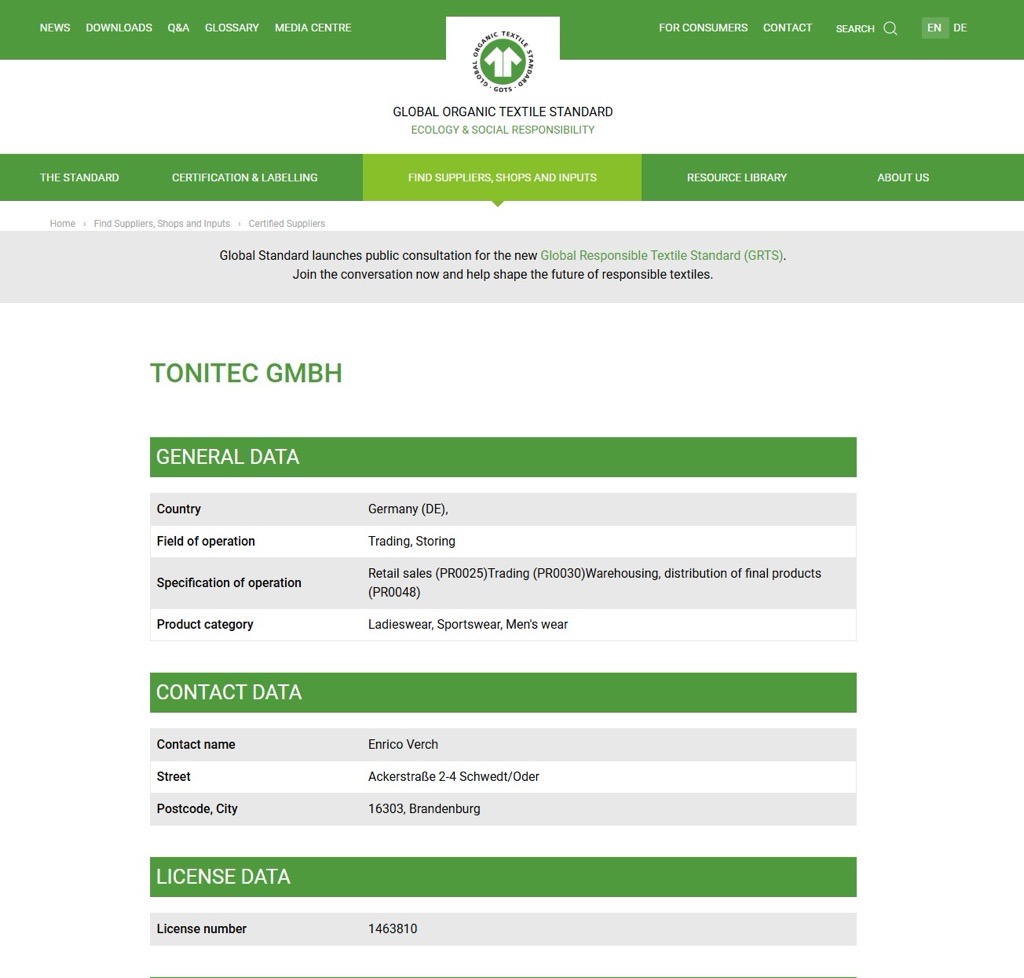Click the Contact name label
Viewport: 1024px width, 978px height.
196,744
